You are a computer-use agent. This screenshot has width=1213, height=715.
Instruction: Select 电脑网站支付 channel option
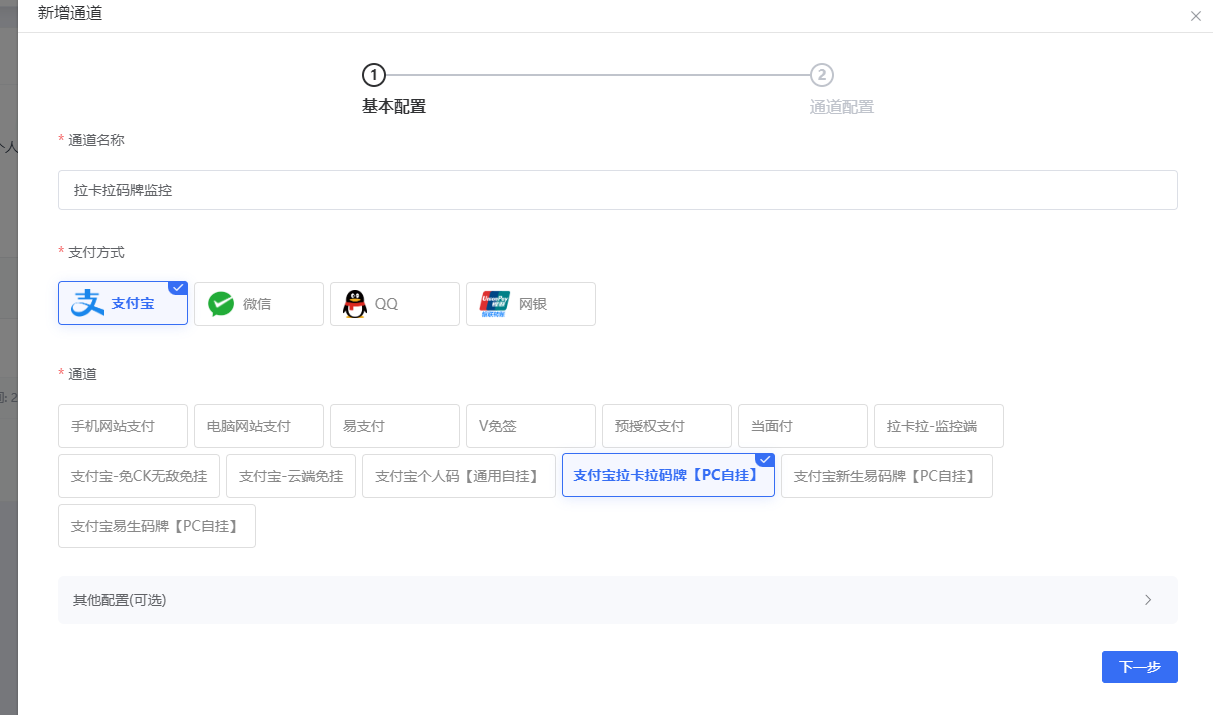[x=259, y=426]
